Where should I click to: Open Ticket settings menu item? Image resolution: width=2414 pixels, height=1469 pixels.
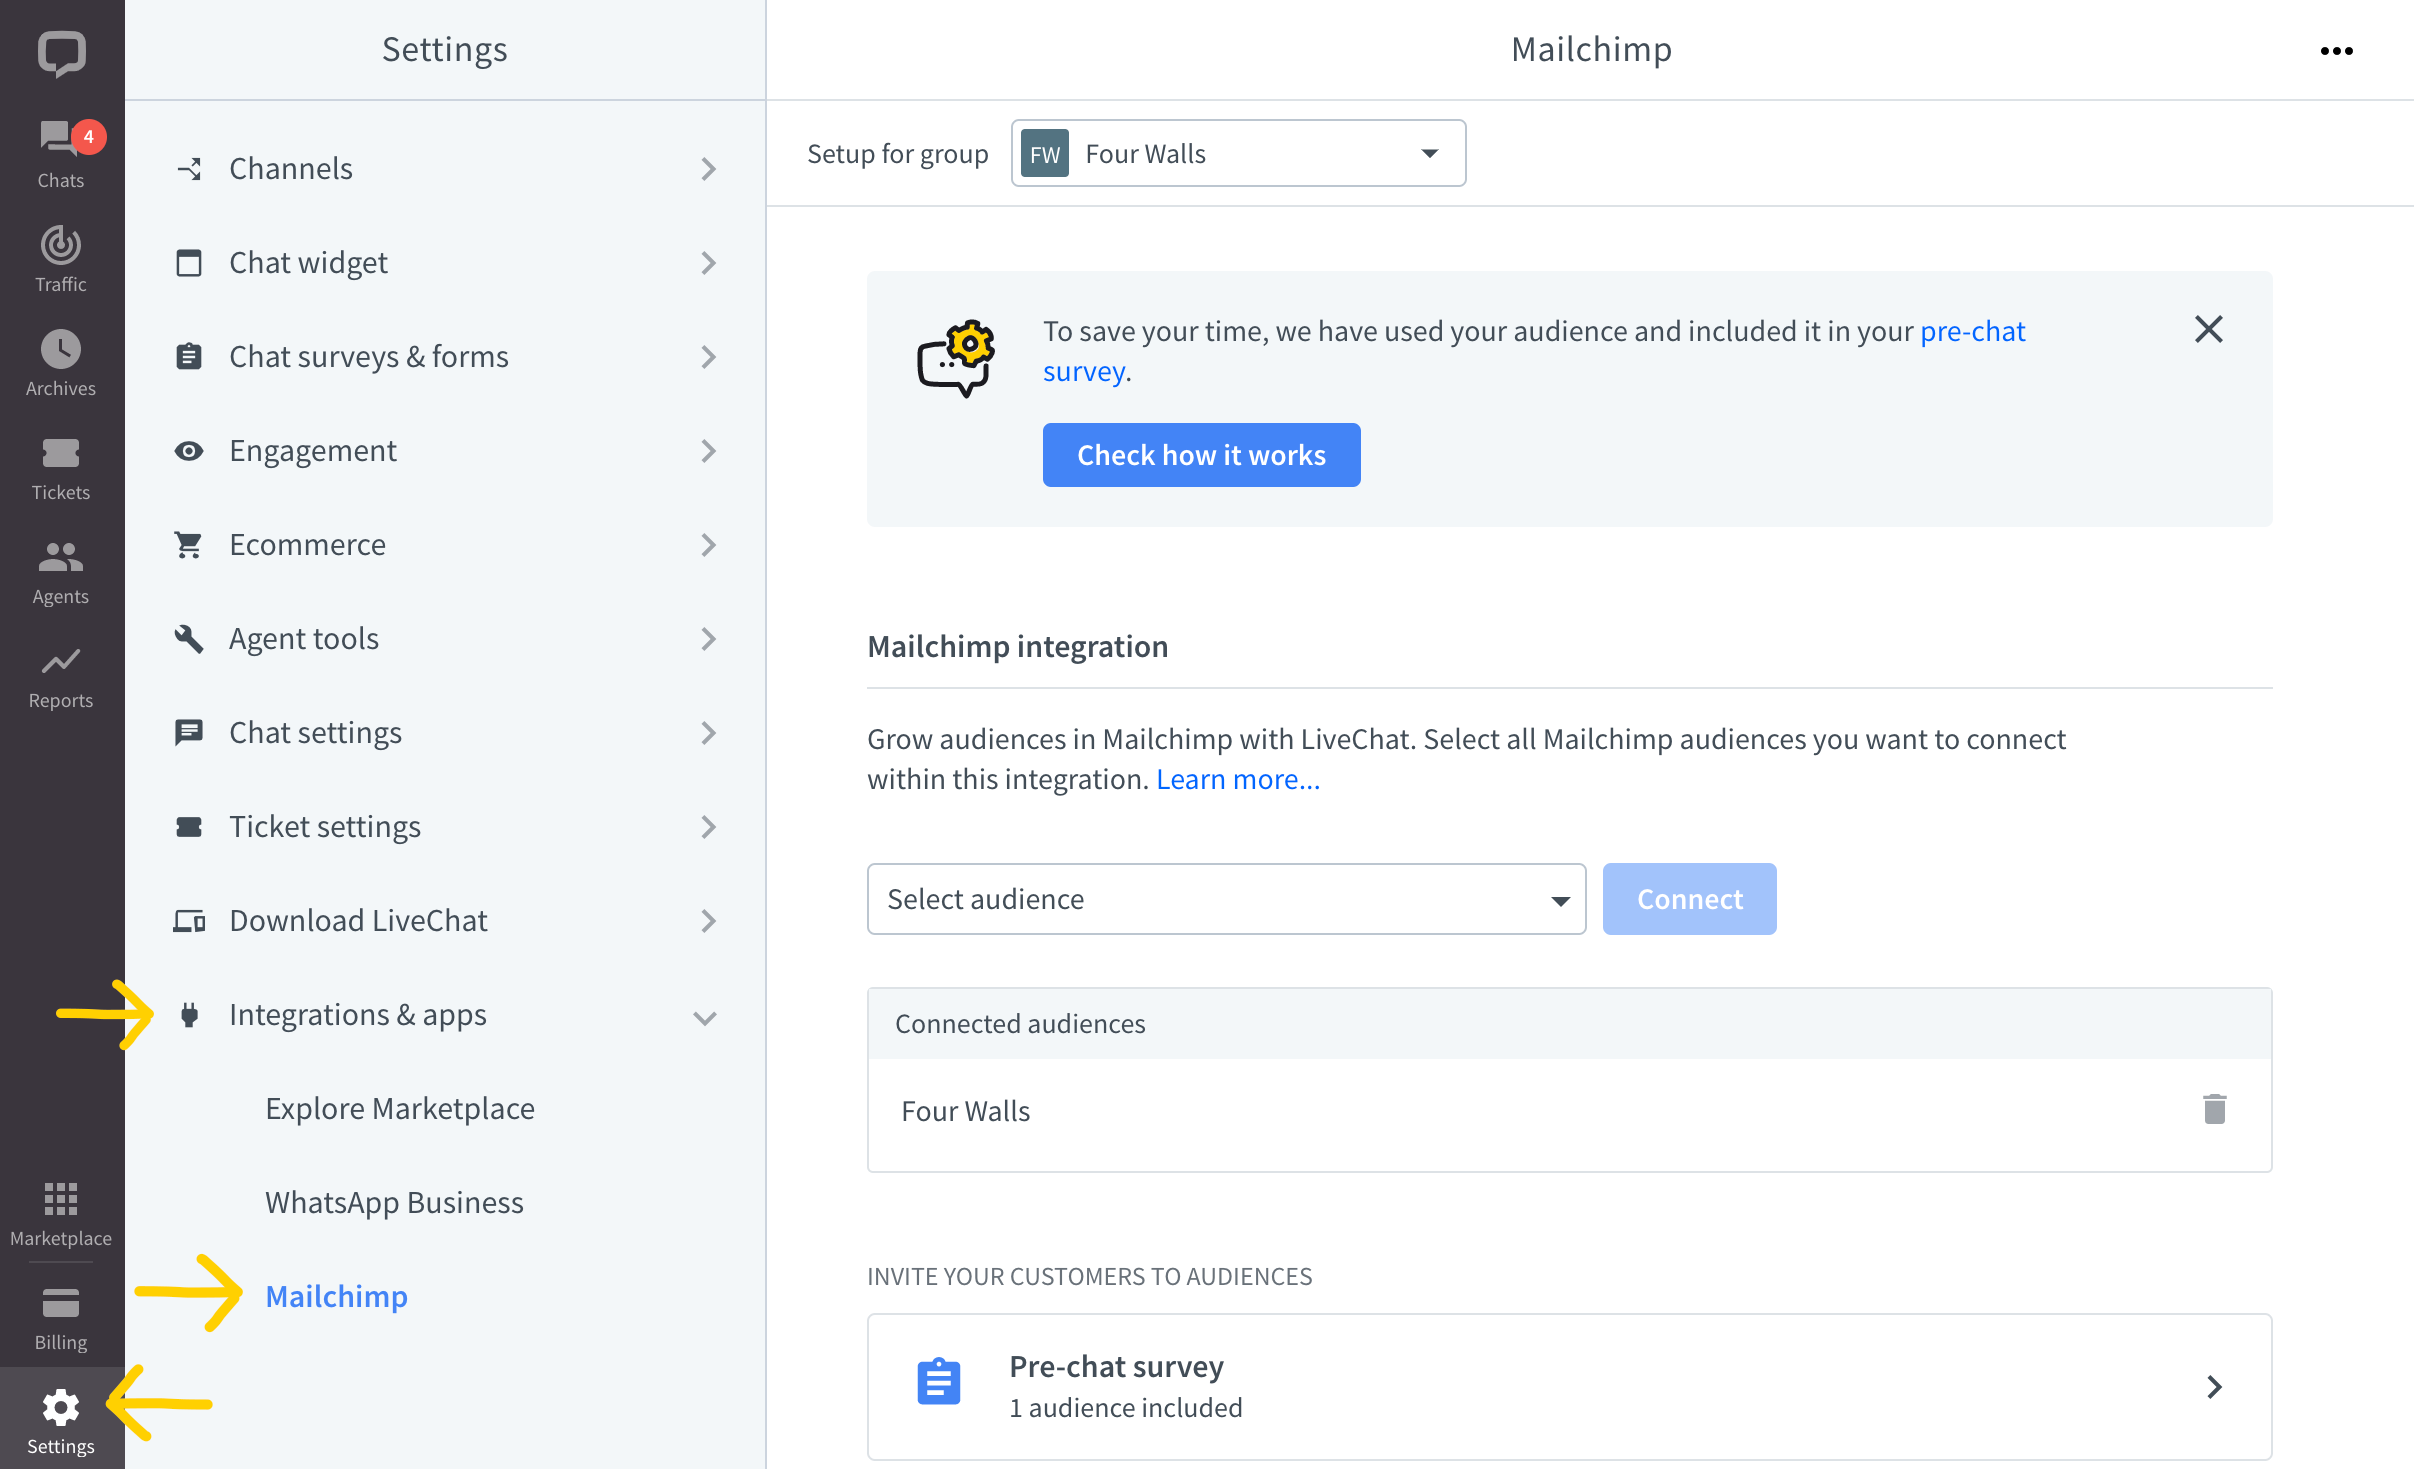click(x=445, y=827)
